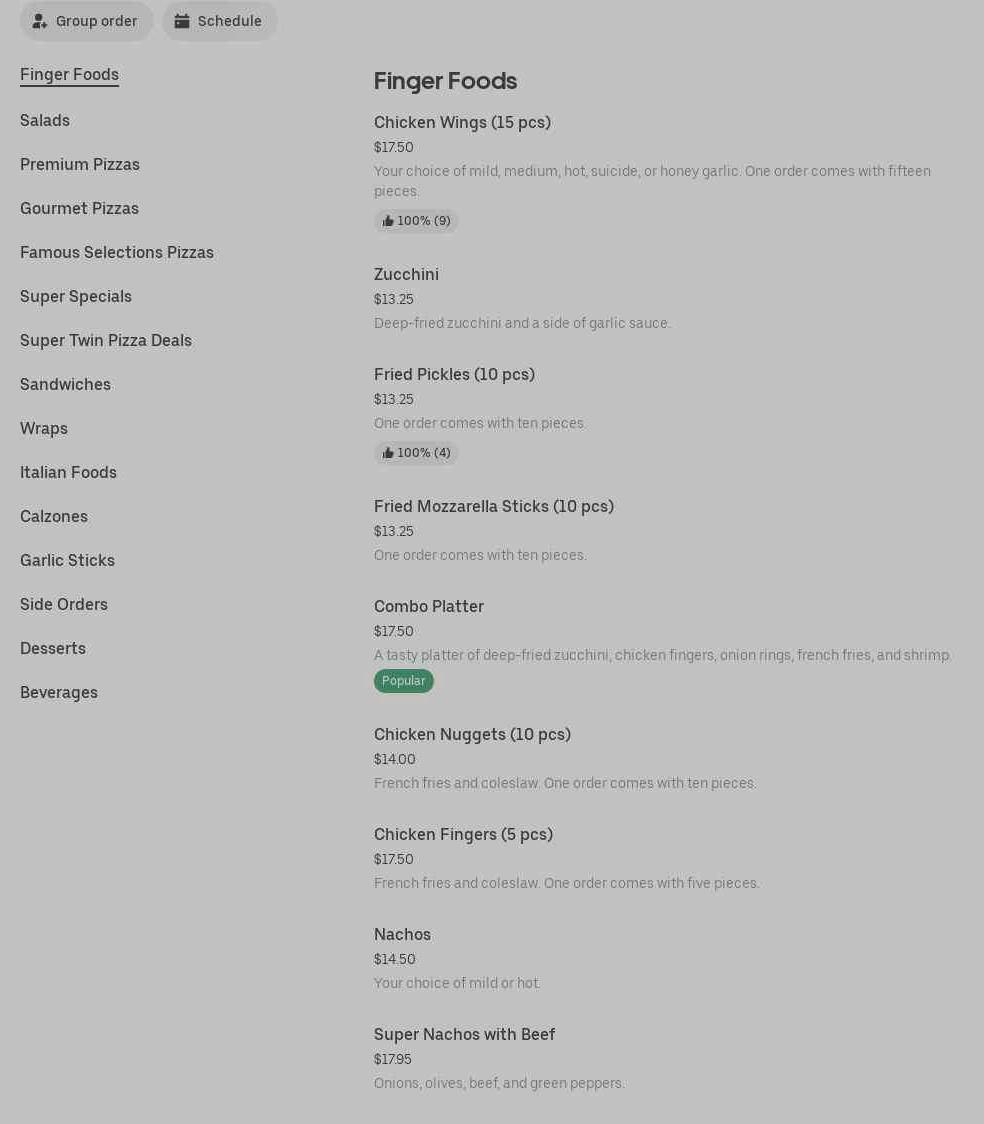984x1124 pixels.
Task: Open the Garlic Sticks category
Action: [x=67, y=560]
